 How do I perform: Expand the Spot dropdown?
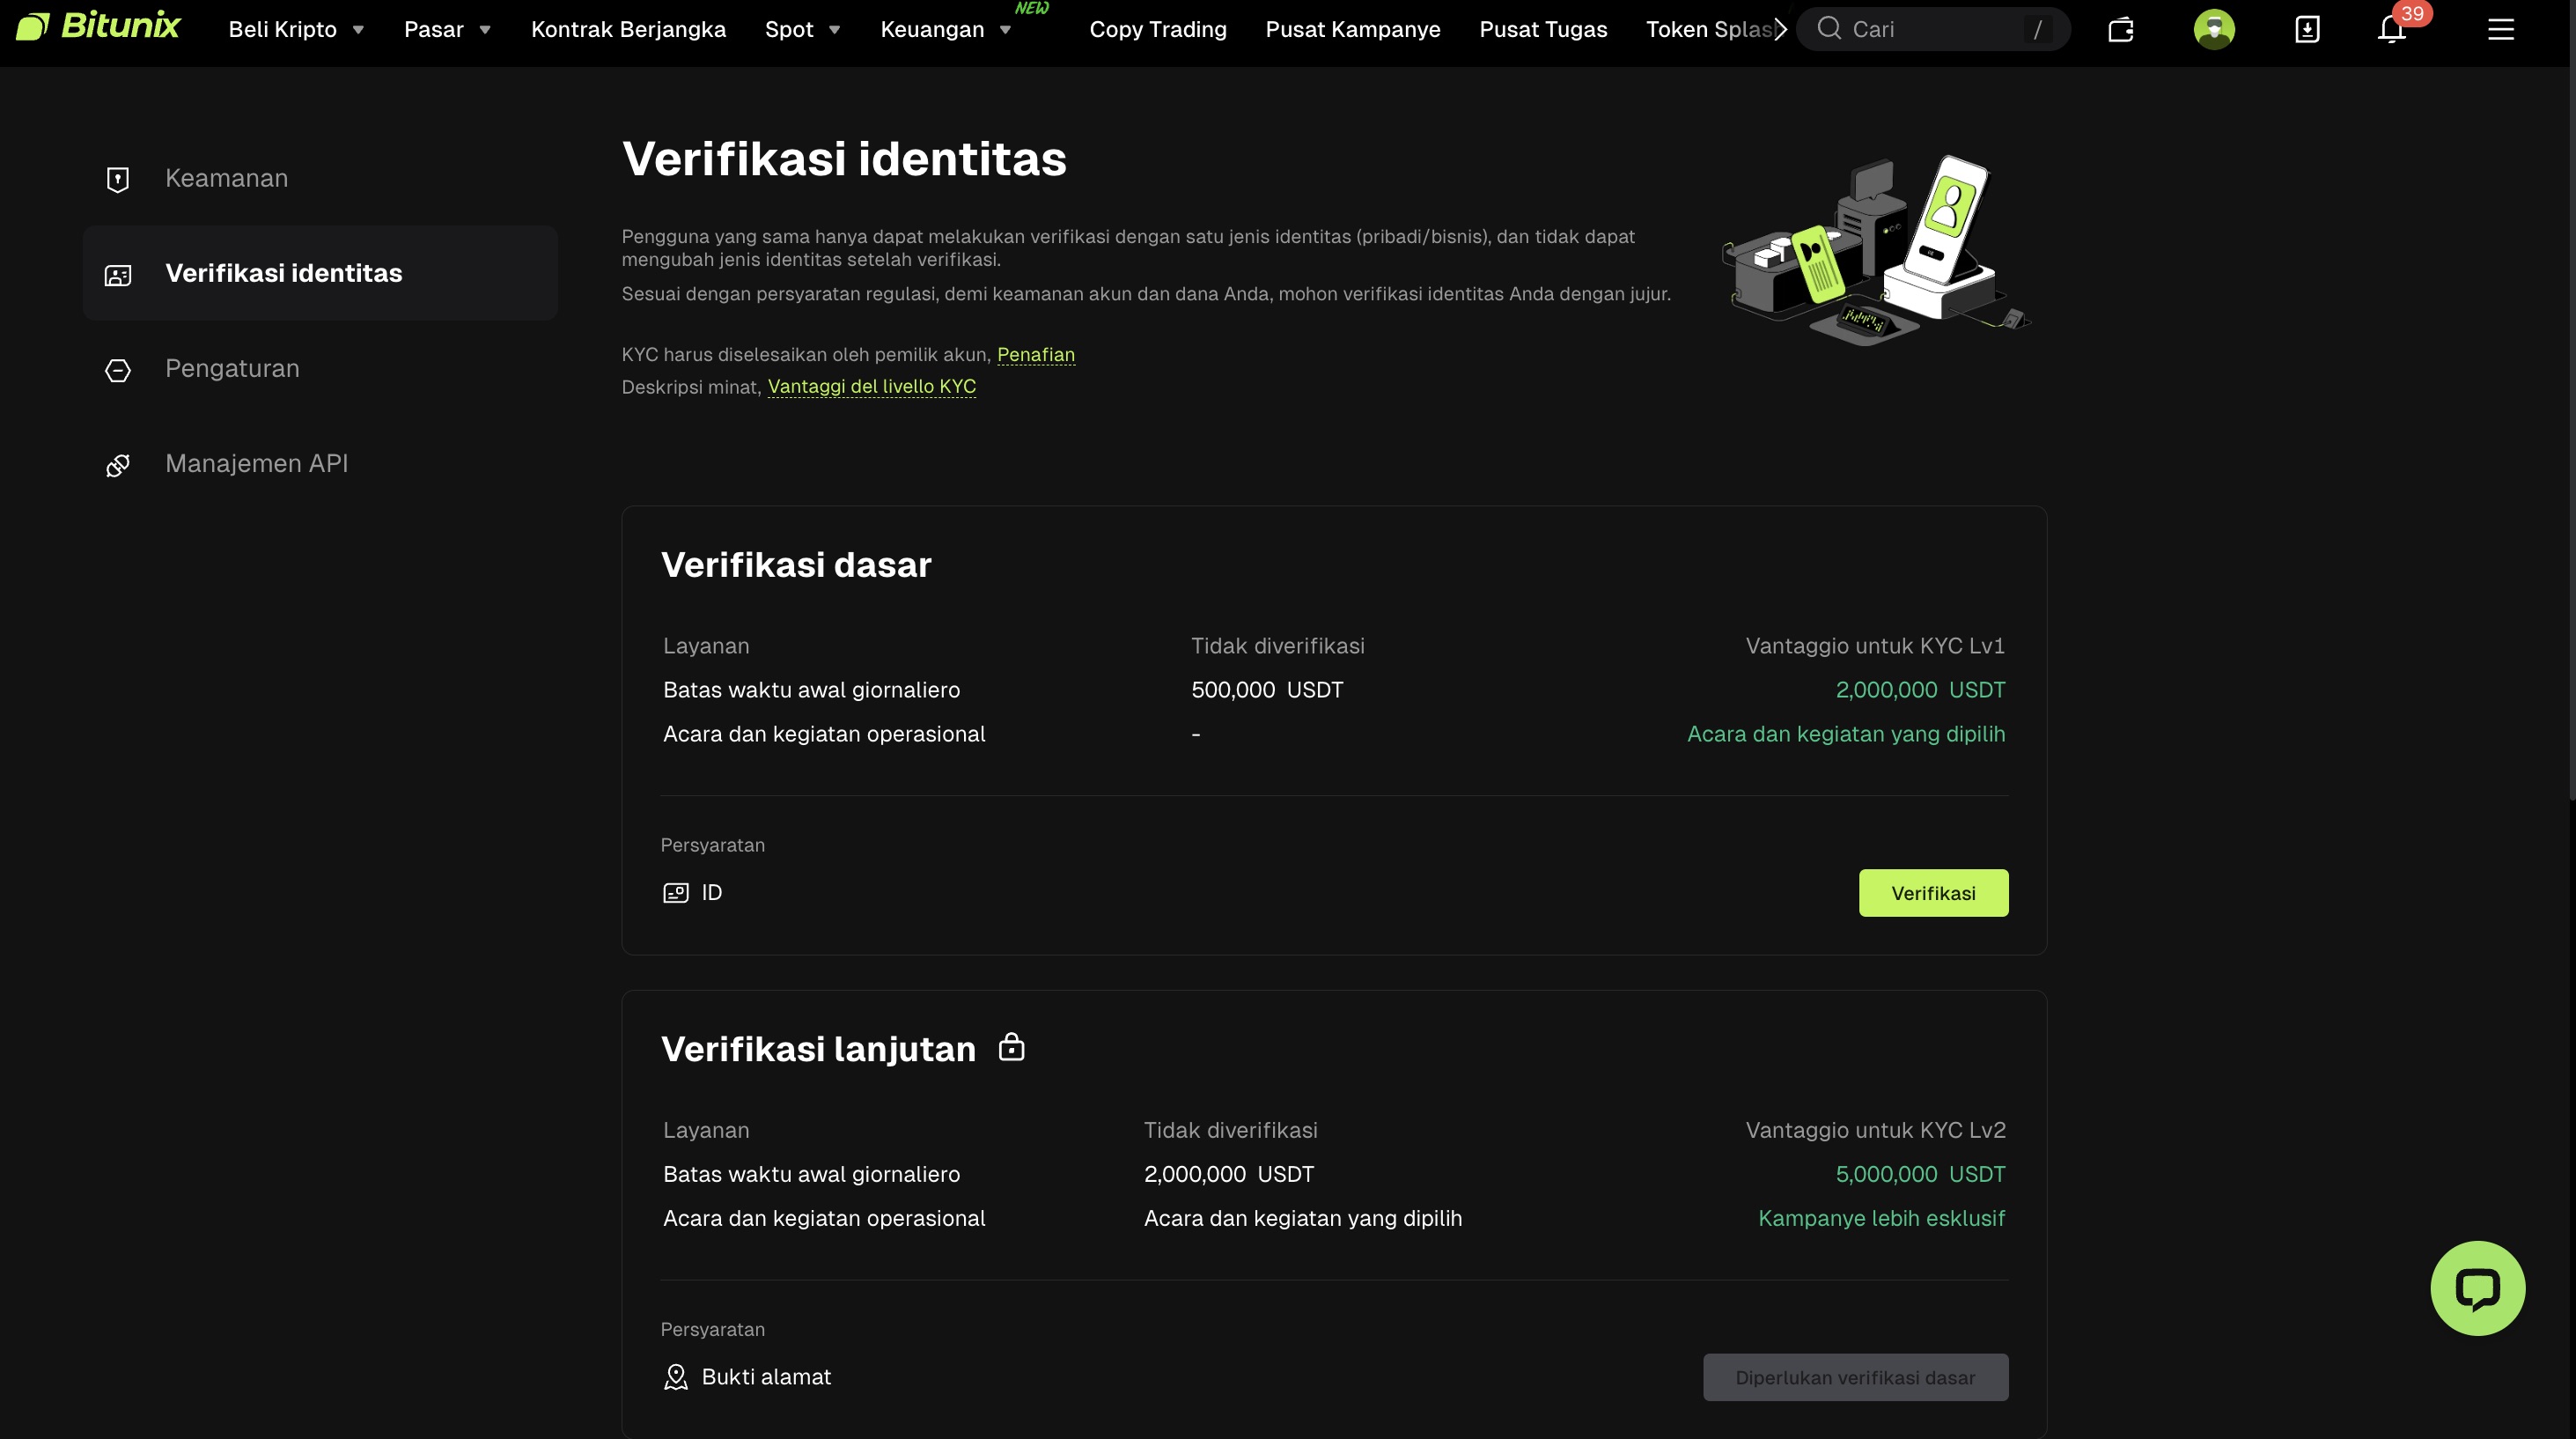tap(801, 29)
